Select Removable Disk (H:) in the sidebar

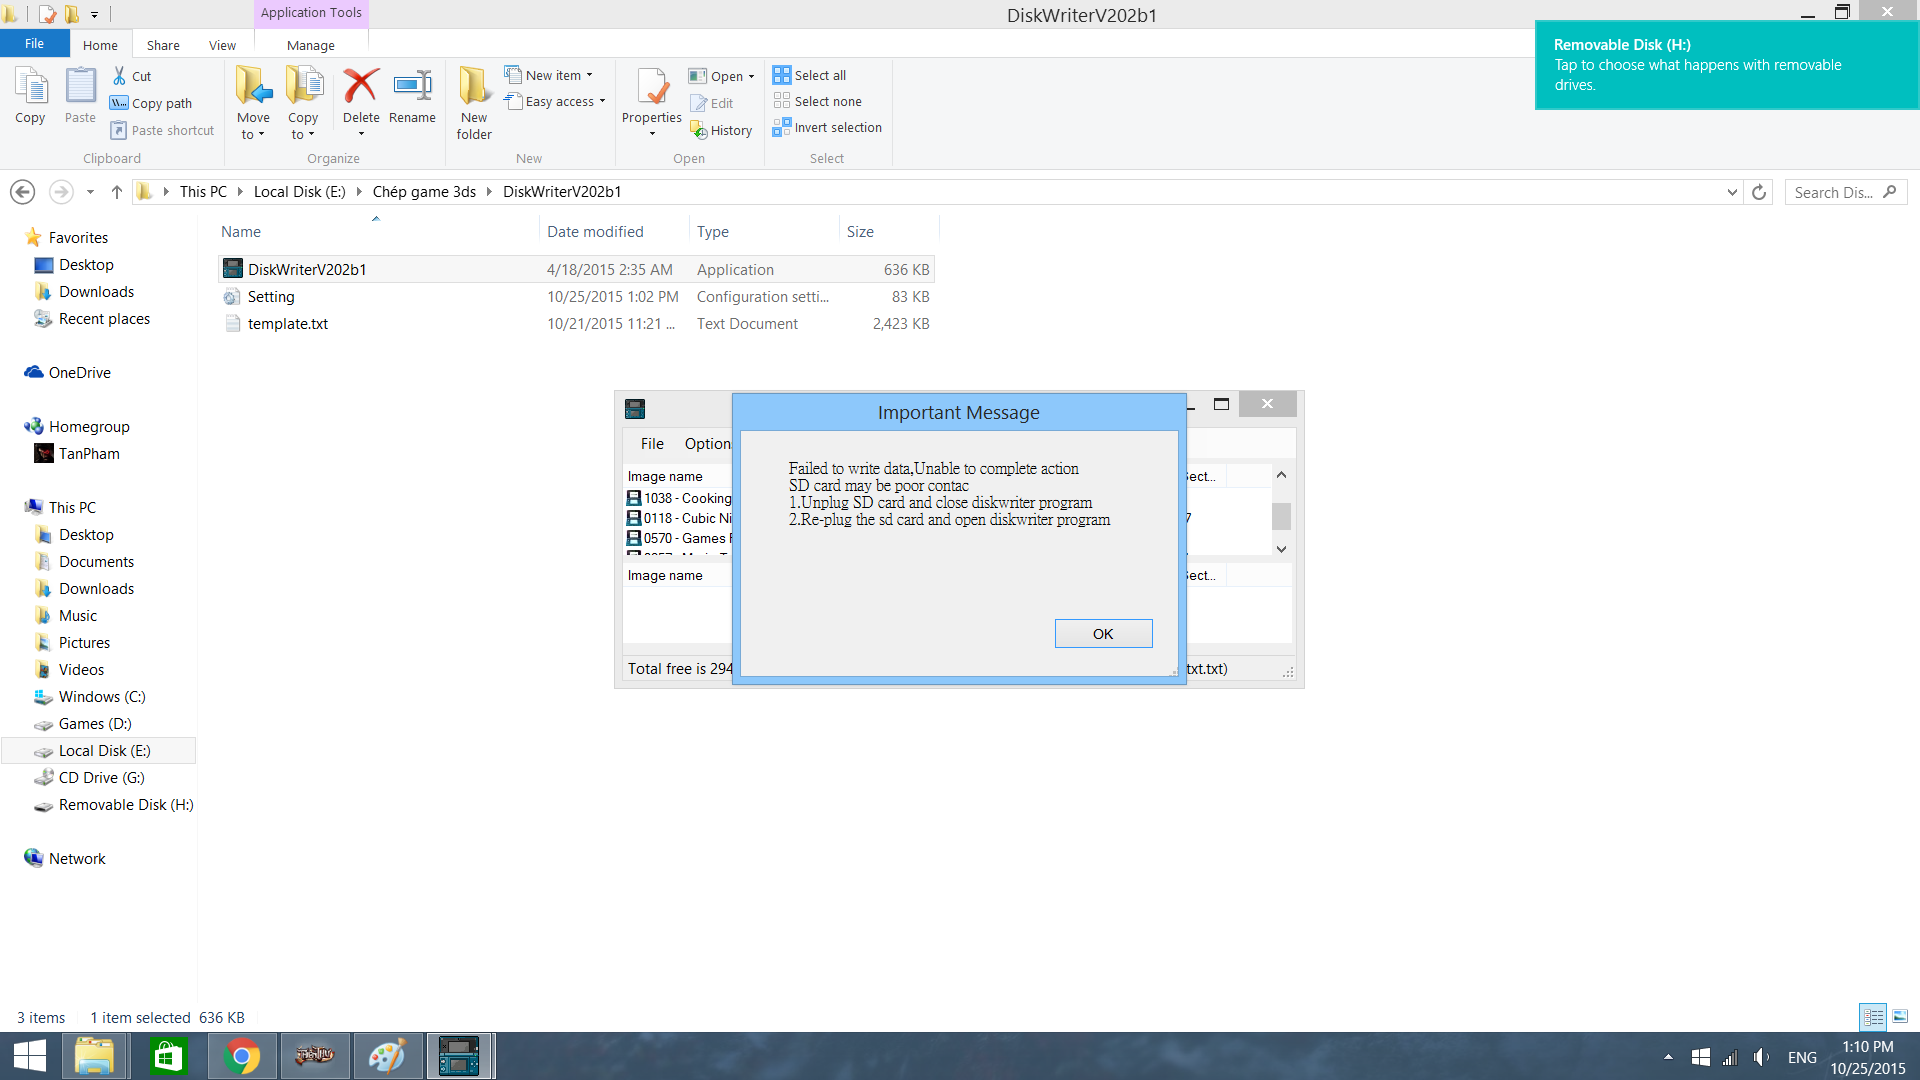point(125,805)
